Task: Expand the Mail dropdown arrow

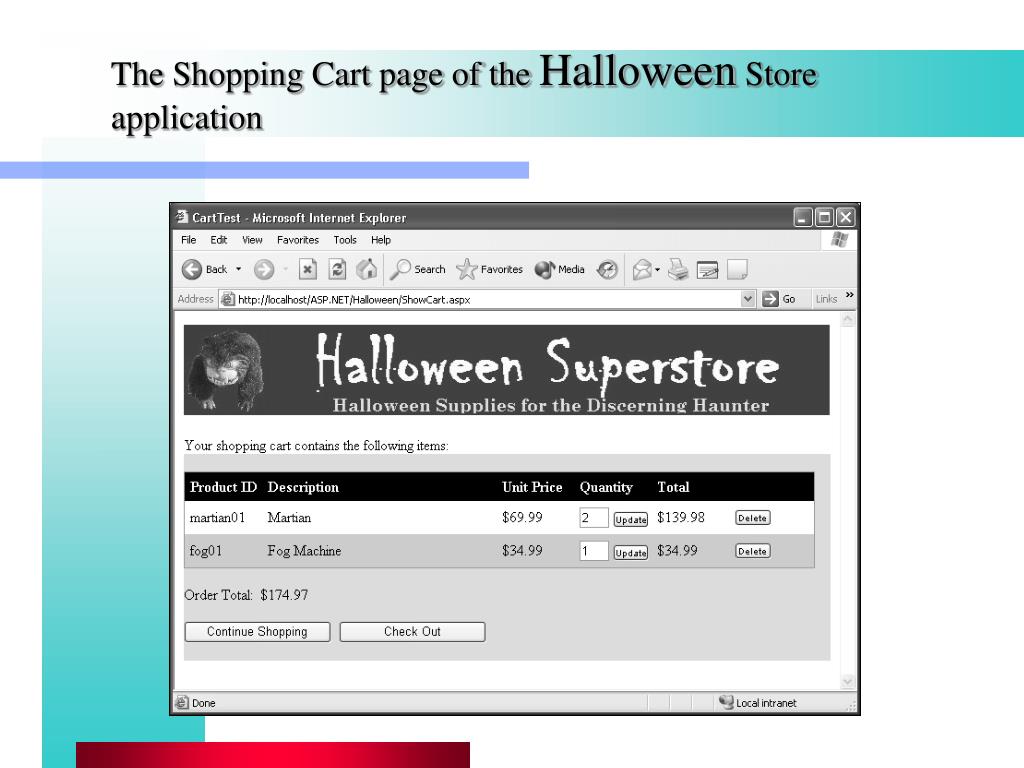Action: point(658,270)
